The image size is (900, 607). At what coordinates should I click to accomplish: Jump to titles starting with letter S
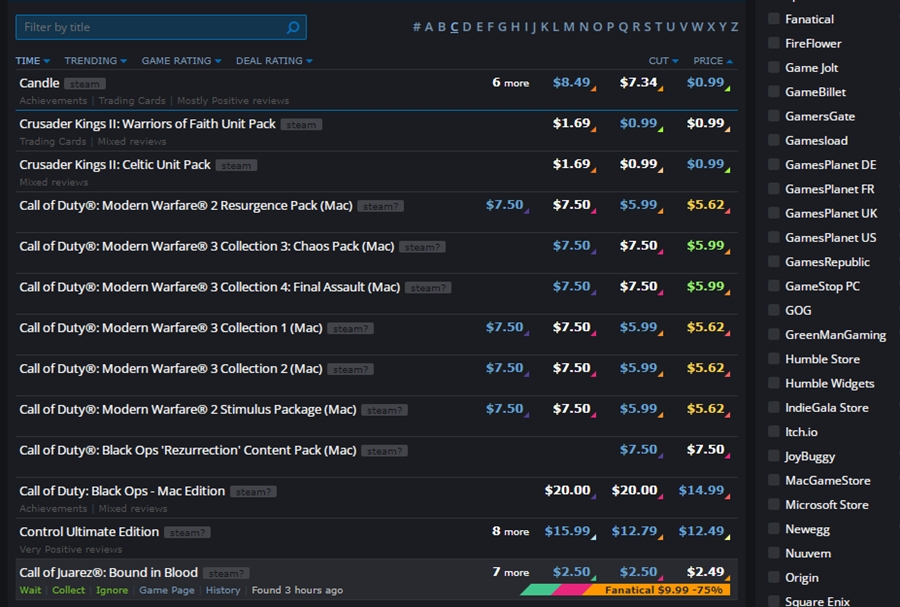click(x=647, y=27)
